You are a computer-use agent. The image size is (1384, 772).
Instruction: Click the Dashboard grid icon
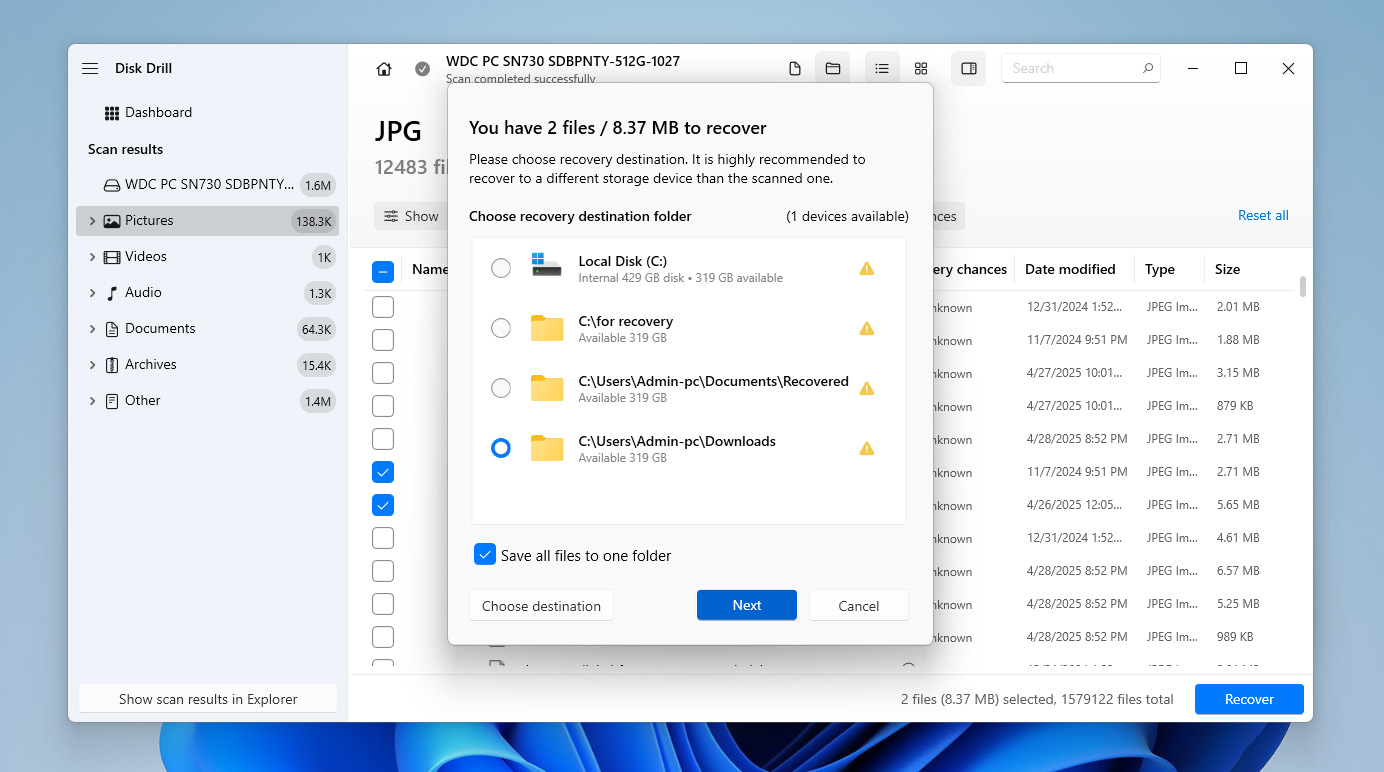[x=112, y=112]
